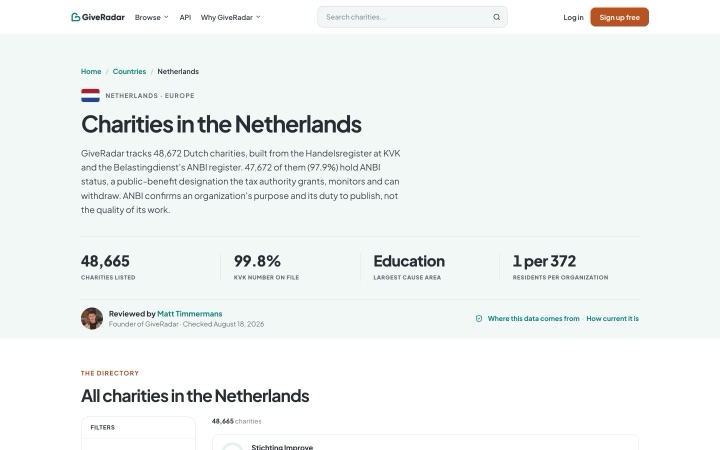Click the Netherlands flag icon
This screenshot has width=720, height=450.
tap(90, 96)
